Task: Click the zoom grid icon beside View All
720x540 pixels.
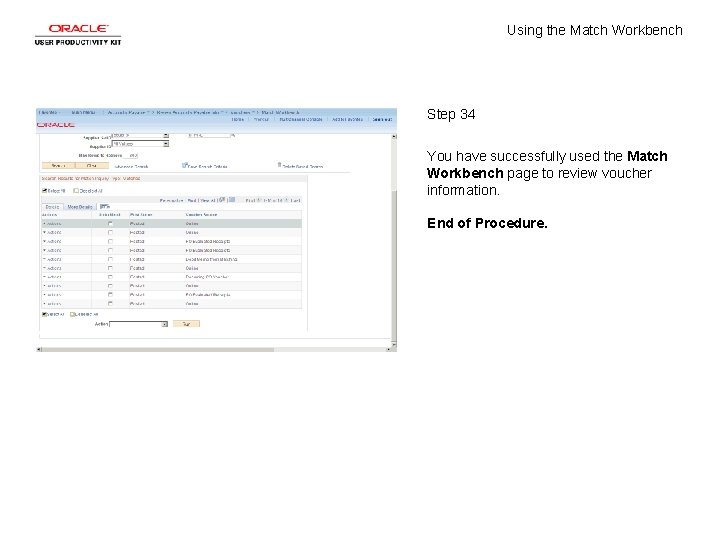Action: (222, 200)
